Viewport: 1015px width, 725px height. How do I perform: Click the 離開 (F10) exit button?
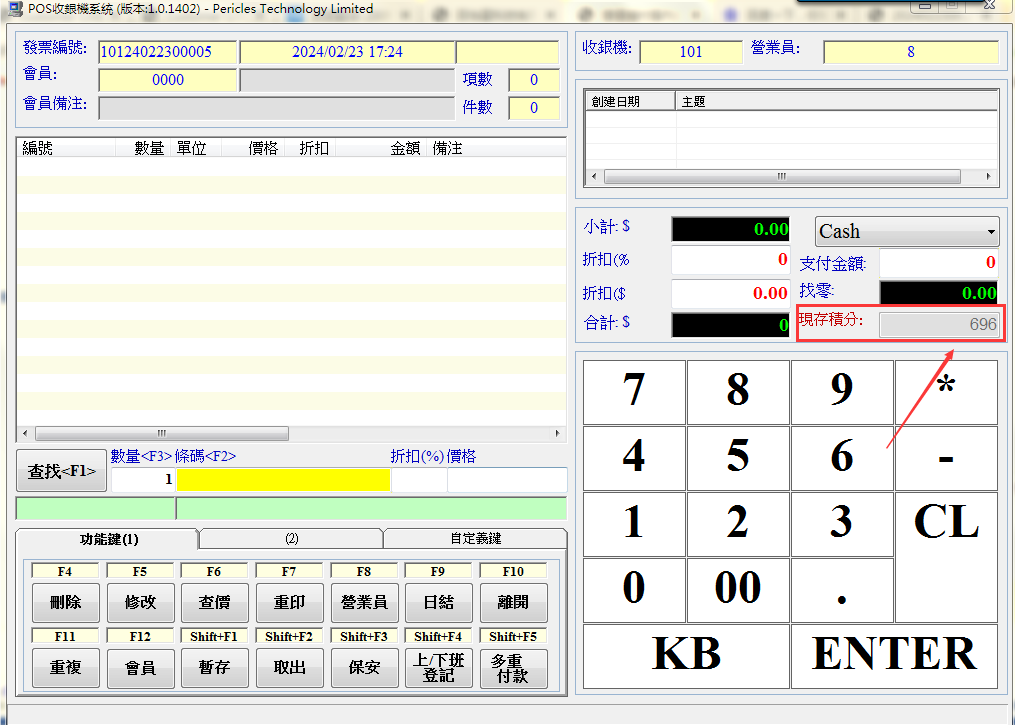coord(513,602)
